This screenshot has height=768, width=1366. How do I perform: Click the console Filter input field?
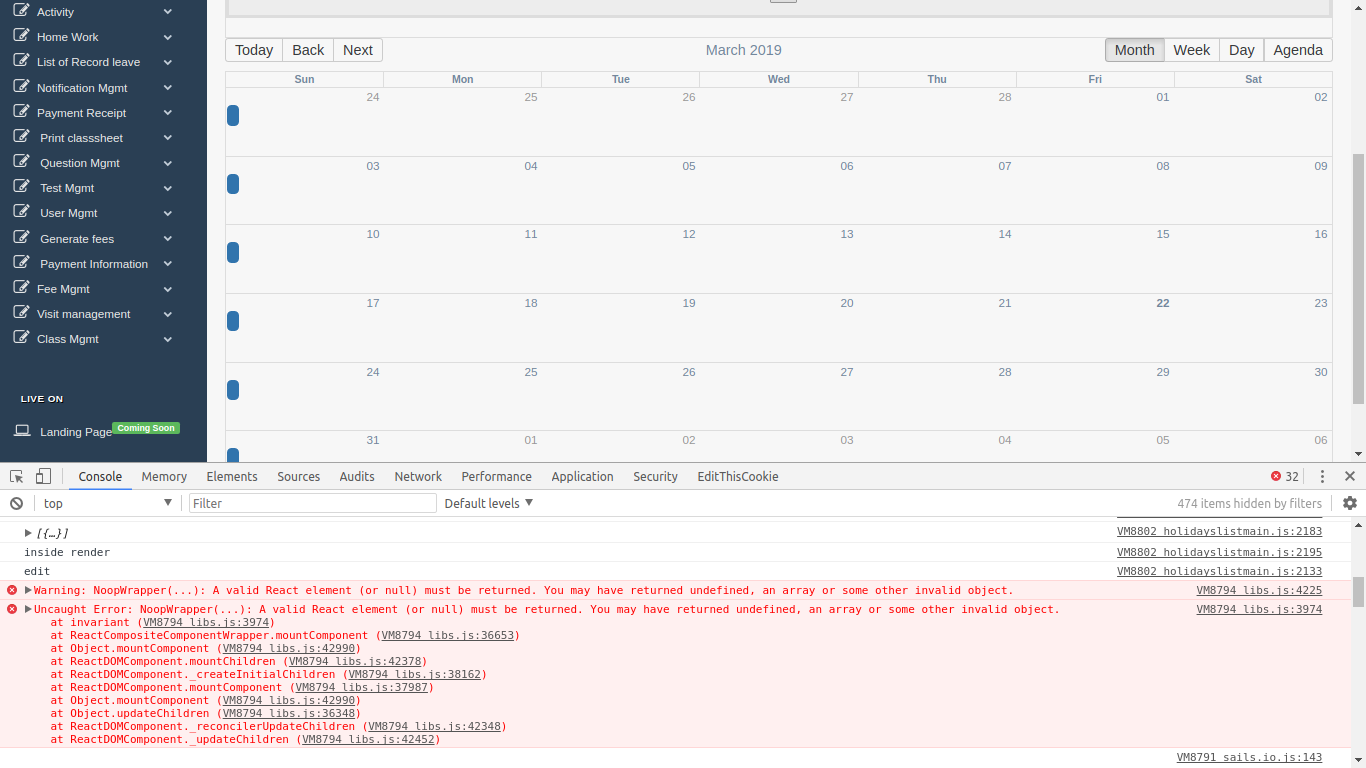pos(312,503)
